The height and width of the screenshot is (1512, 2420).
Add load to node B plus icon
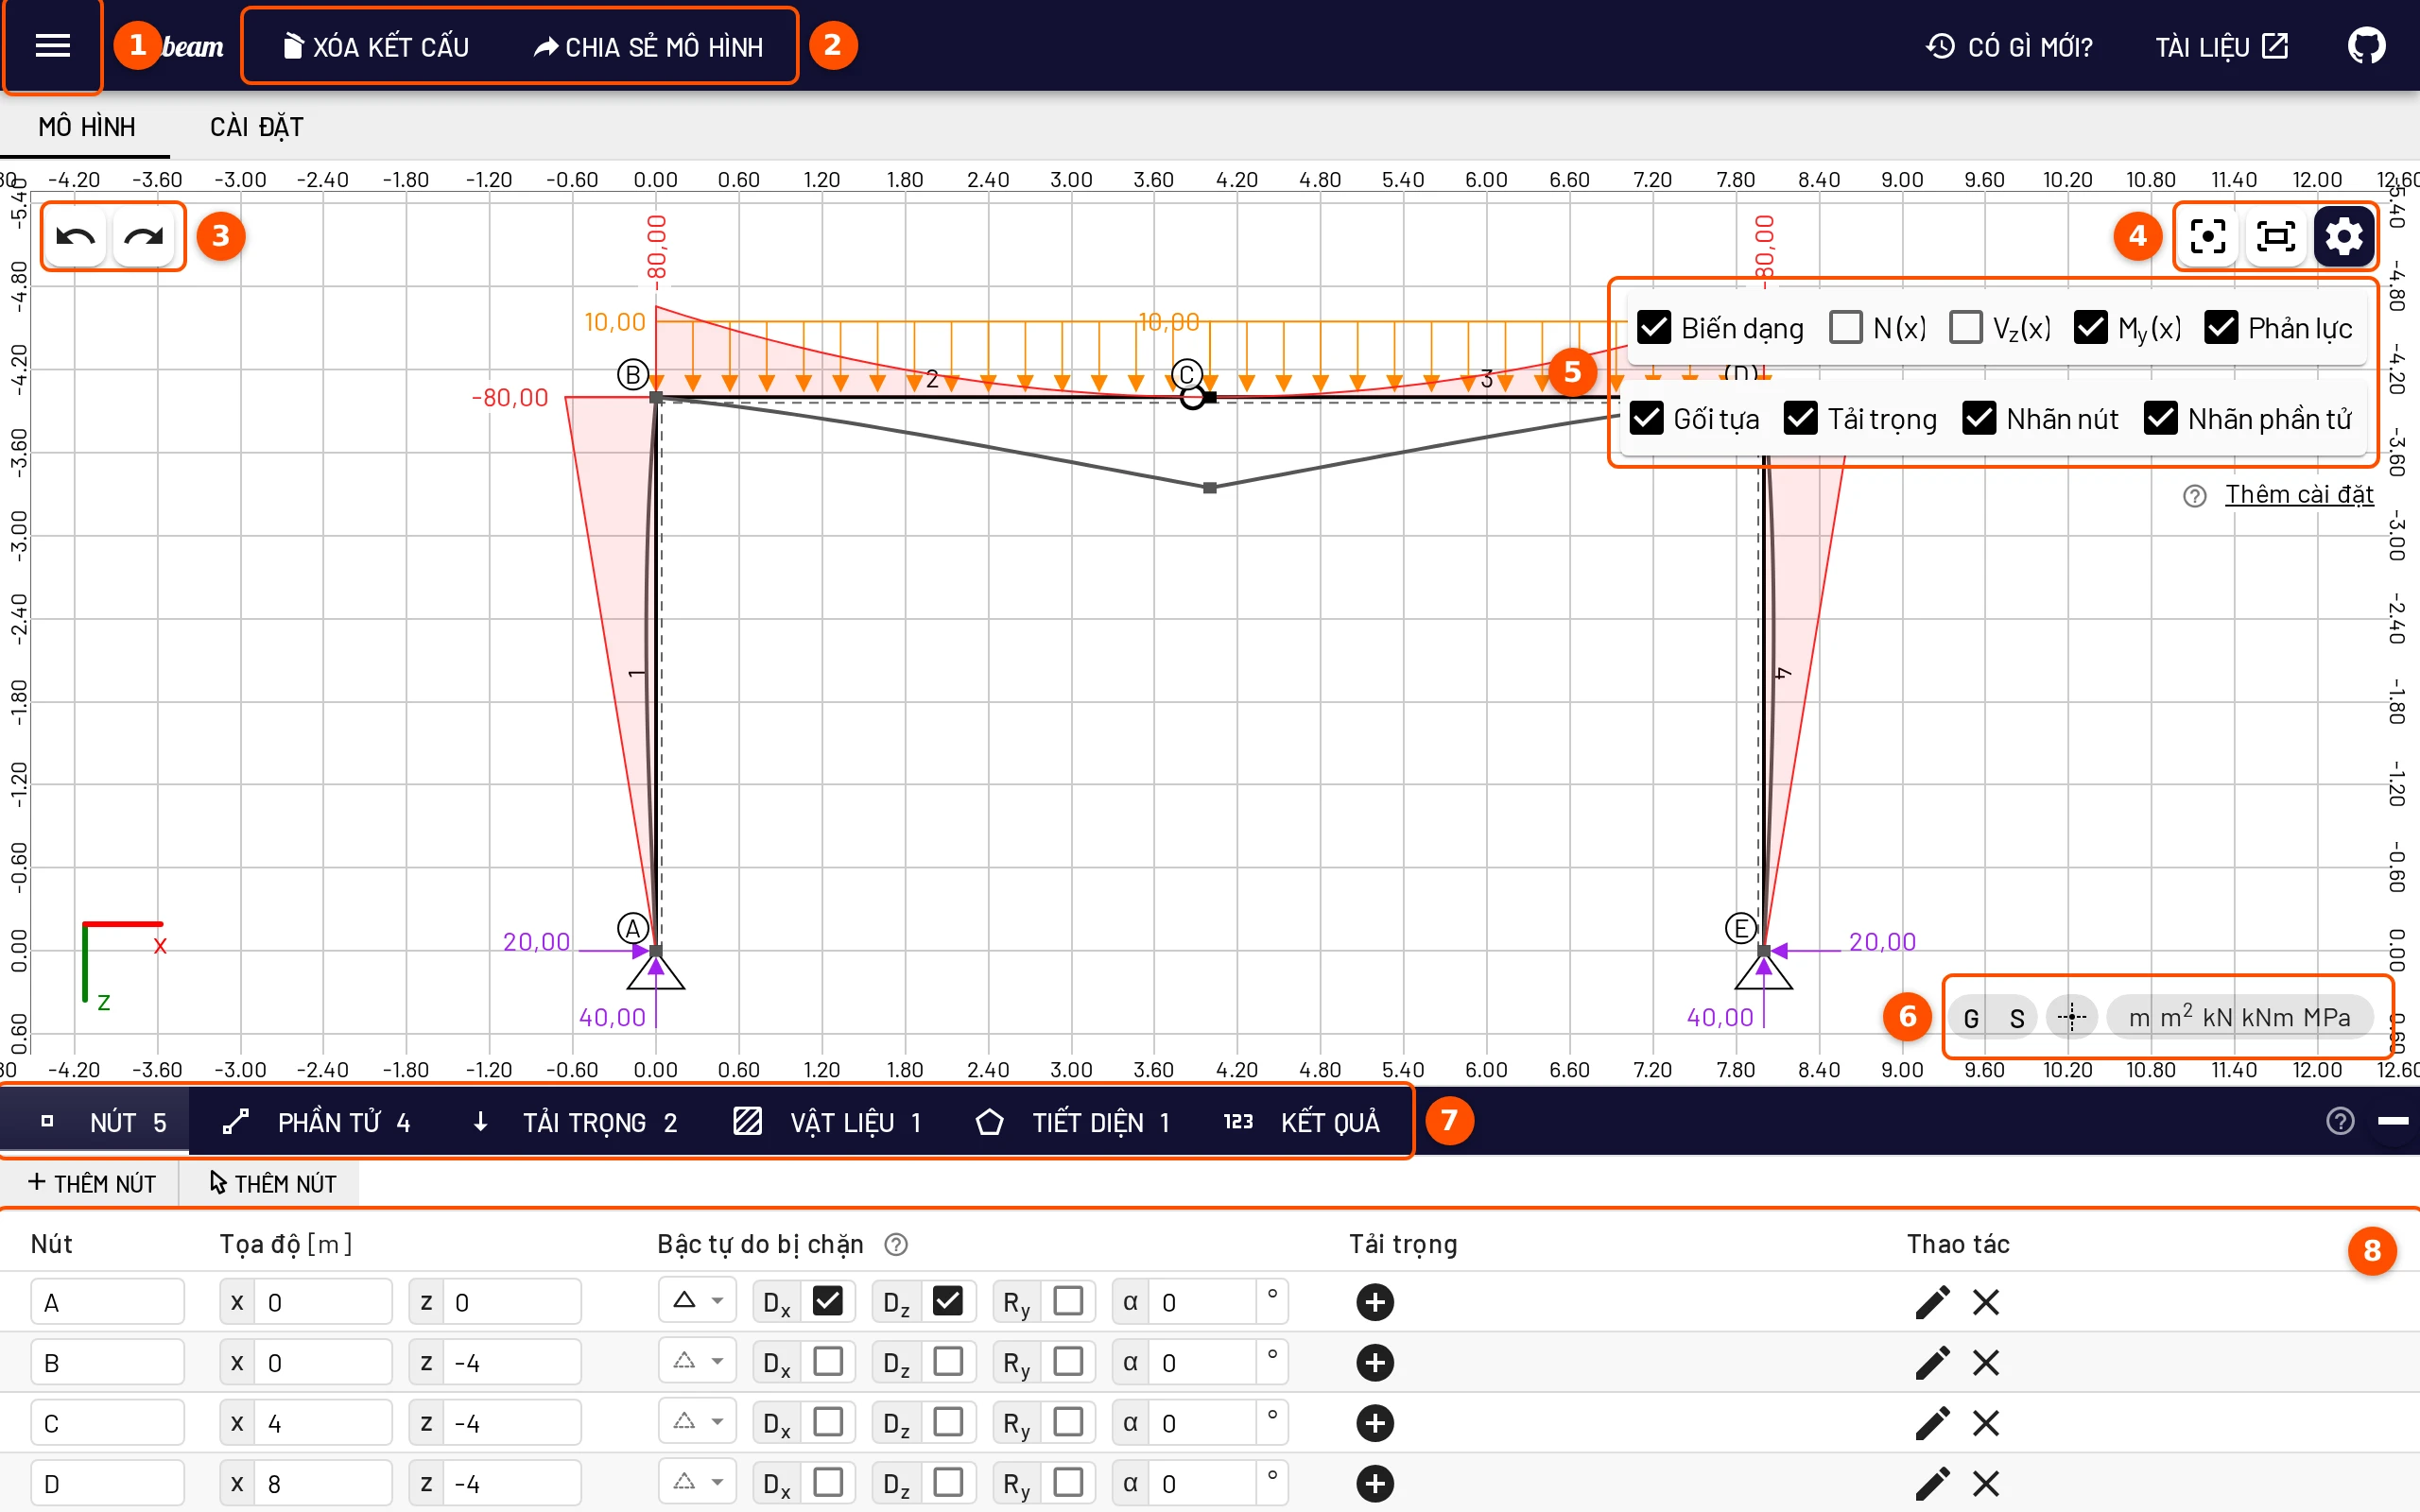tap(1375, 1363)
